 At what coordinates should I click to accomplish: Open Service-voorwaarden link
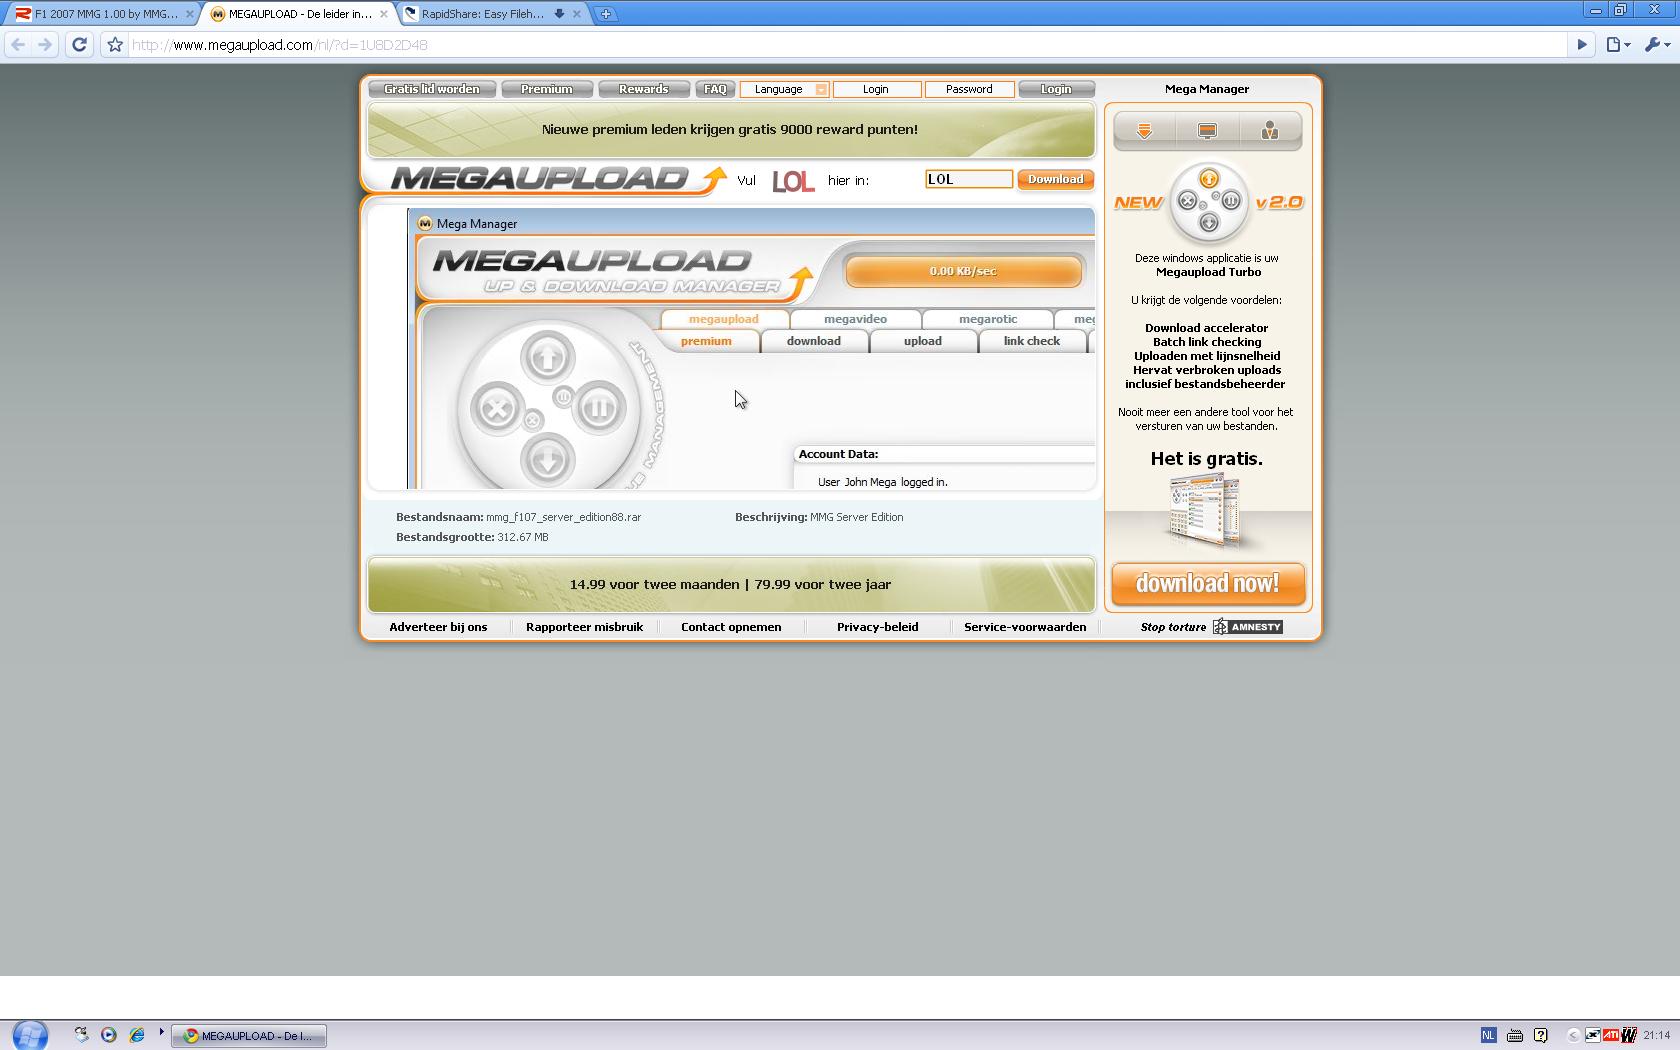tap(1025, 627)
